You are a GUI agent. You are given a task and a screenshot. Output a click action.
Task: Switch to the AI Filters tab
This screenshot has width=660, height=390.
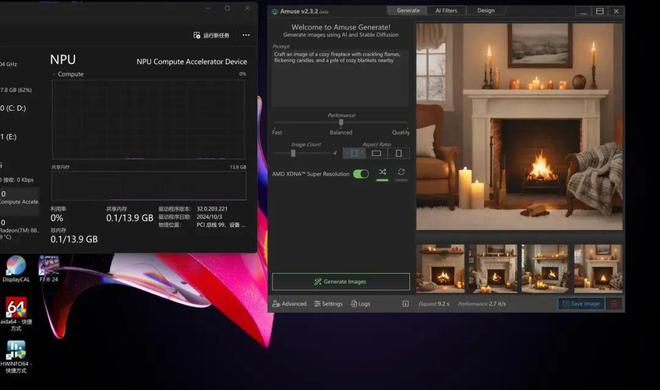[446, 11]
